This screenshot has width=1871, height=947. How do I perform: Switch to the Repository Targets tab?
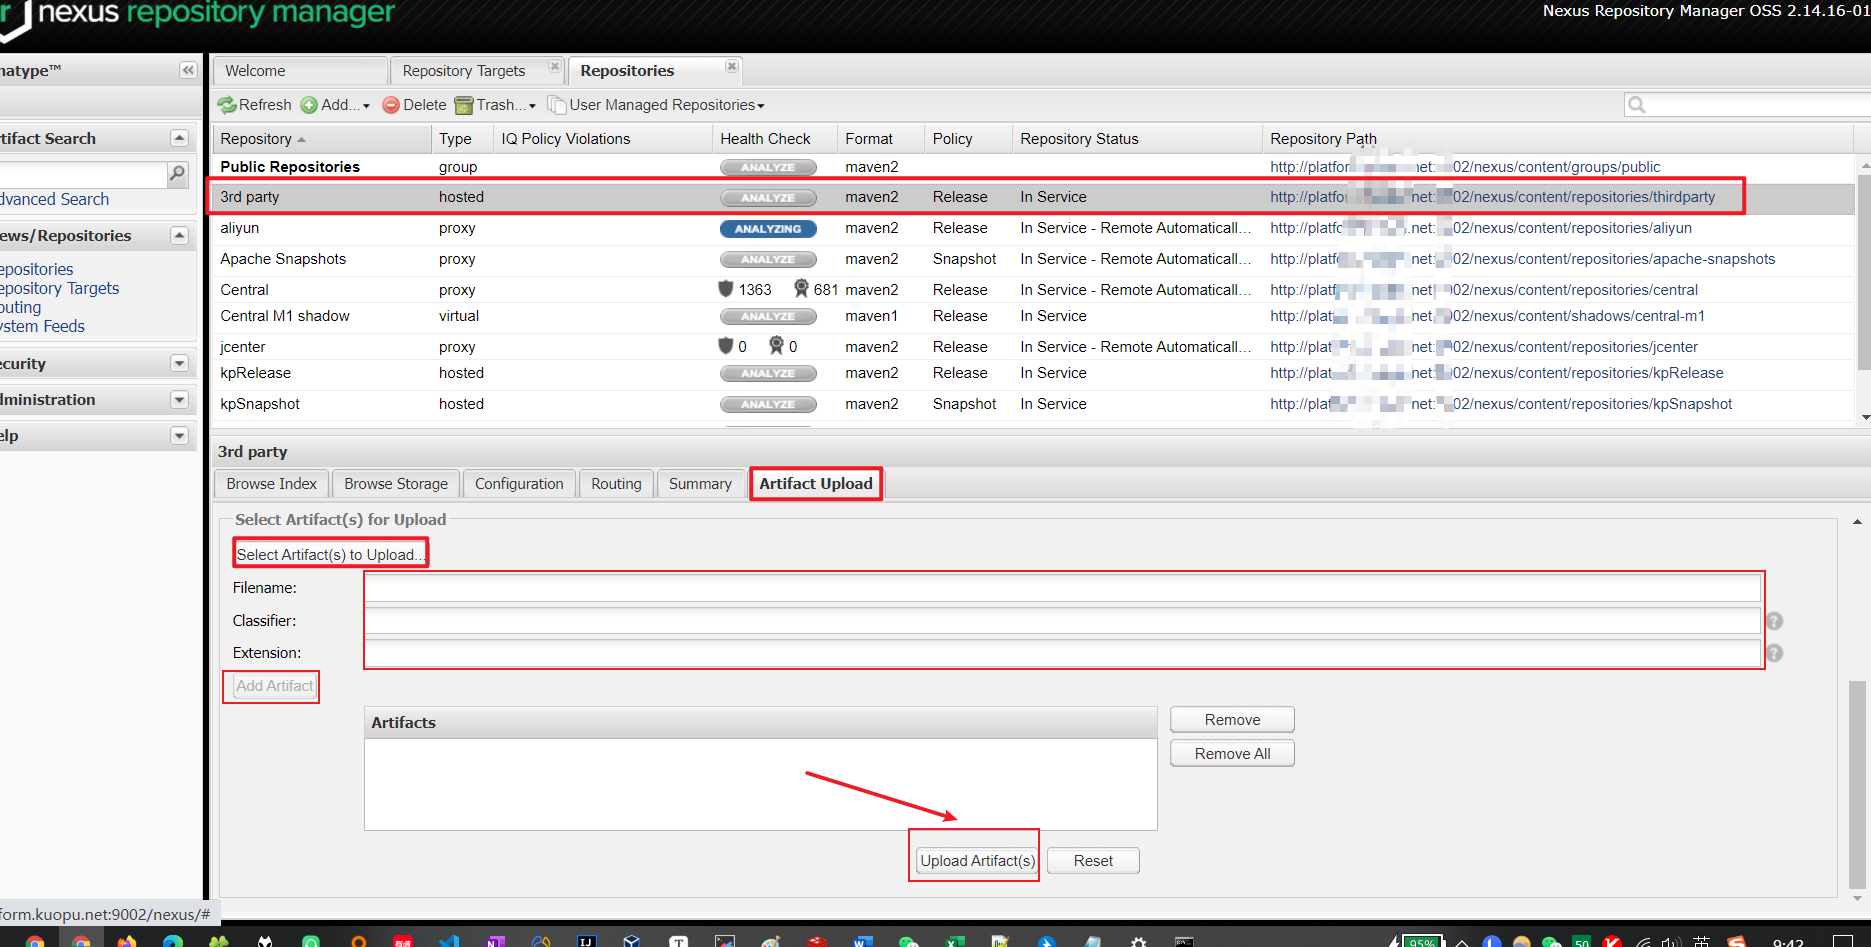(x=464, y=71)
